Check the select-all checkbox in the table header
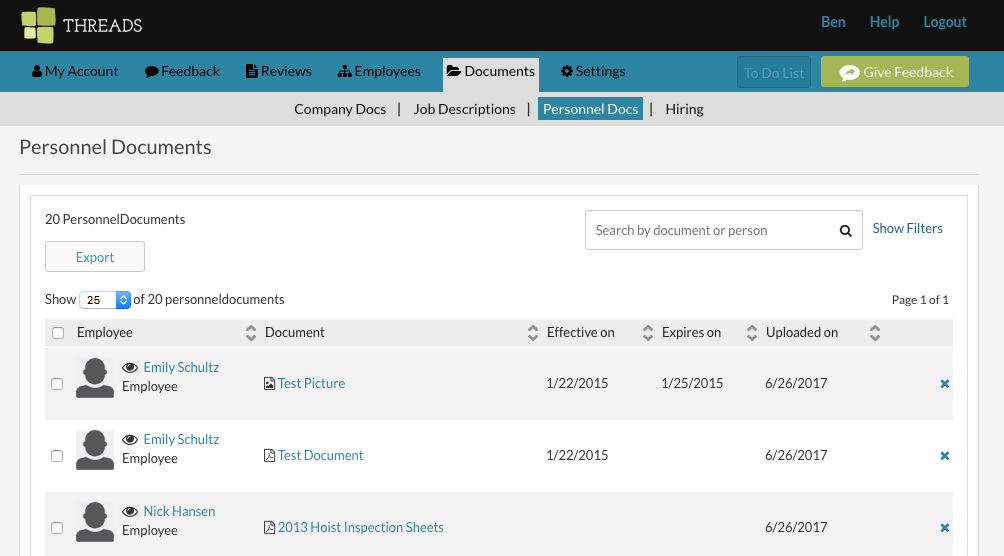This screenshot has width=1004, height=556. click(x=58, y=332)
